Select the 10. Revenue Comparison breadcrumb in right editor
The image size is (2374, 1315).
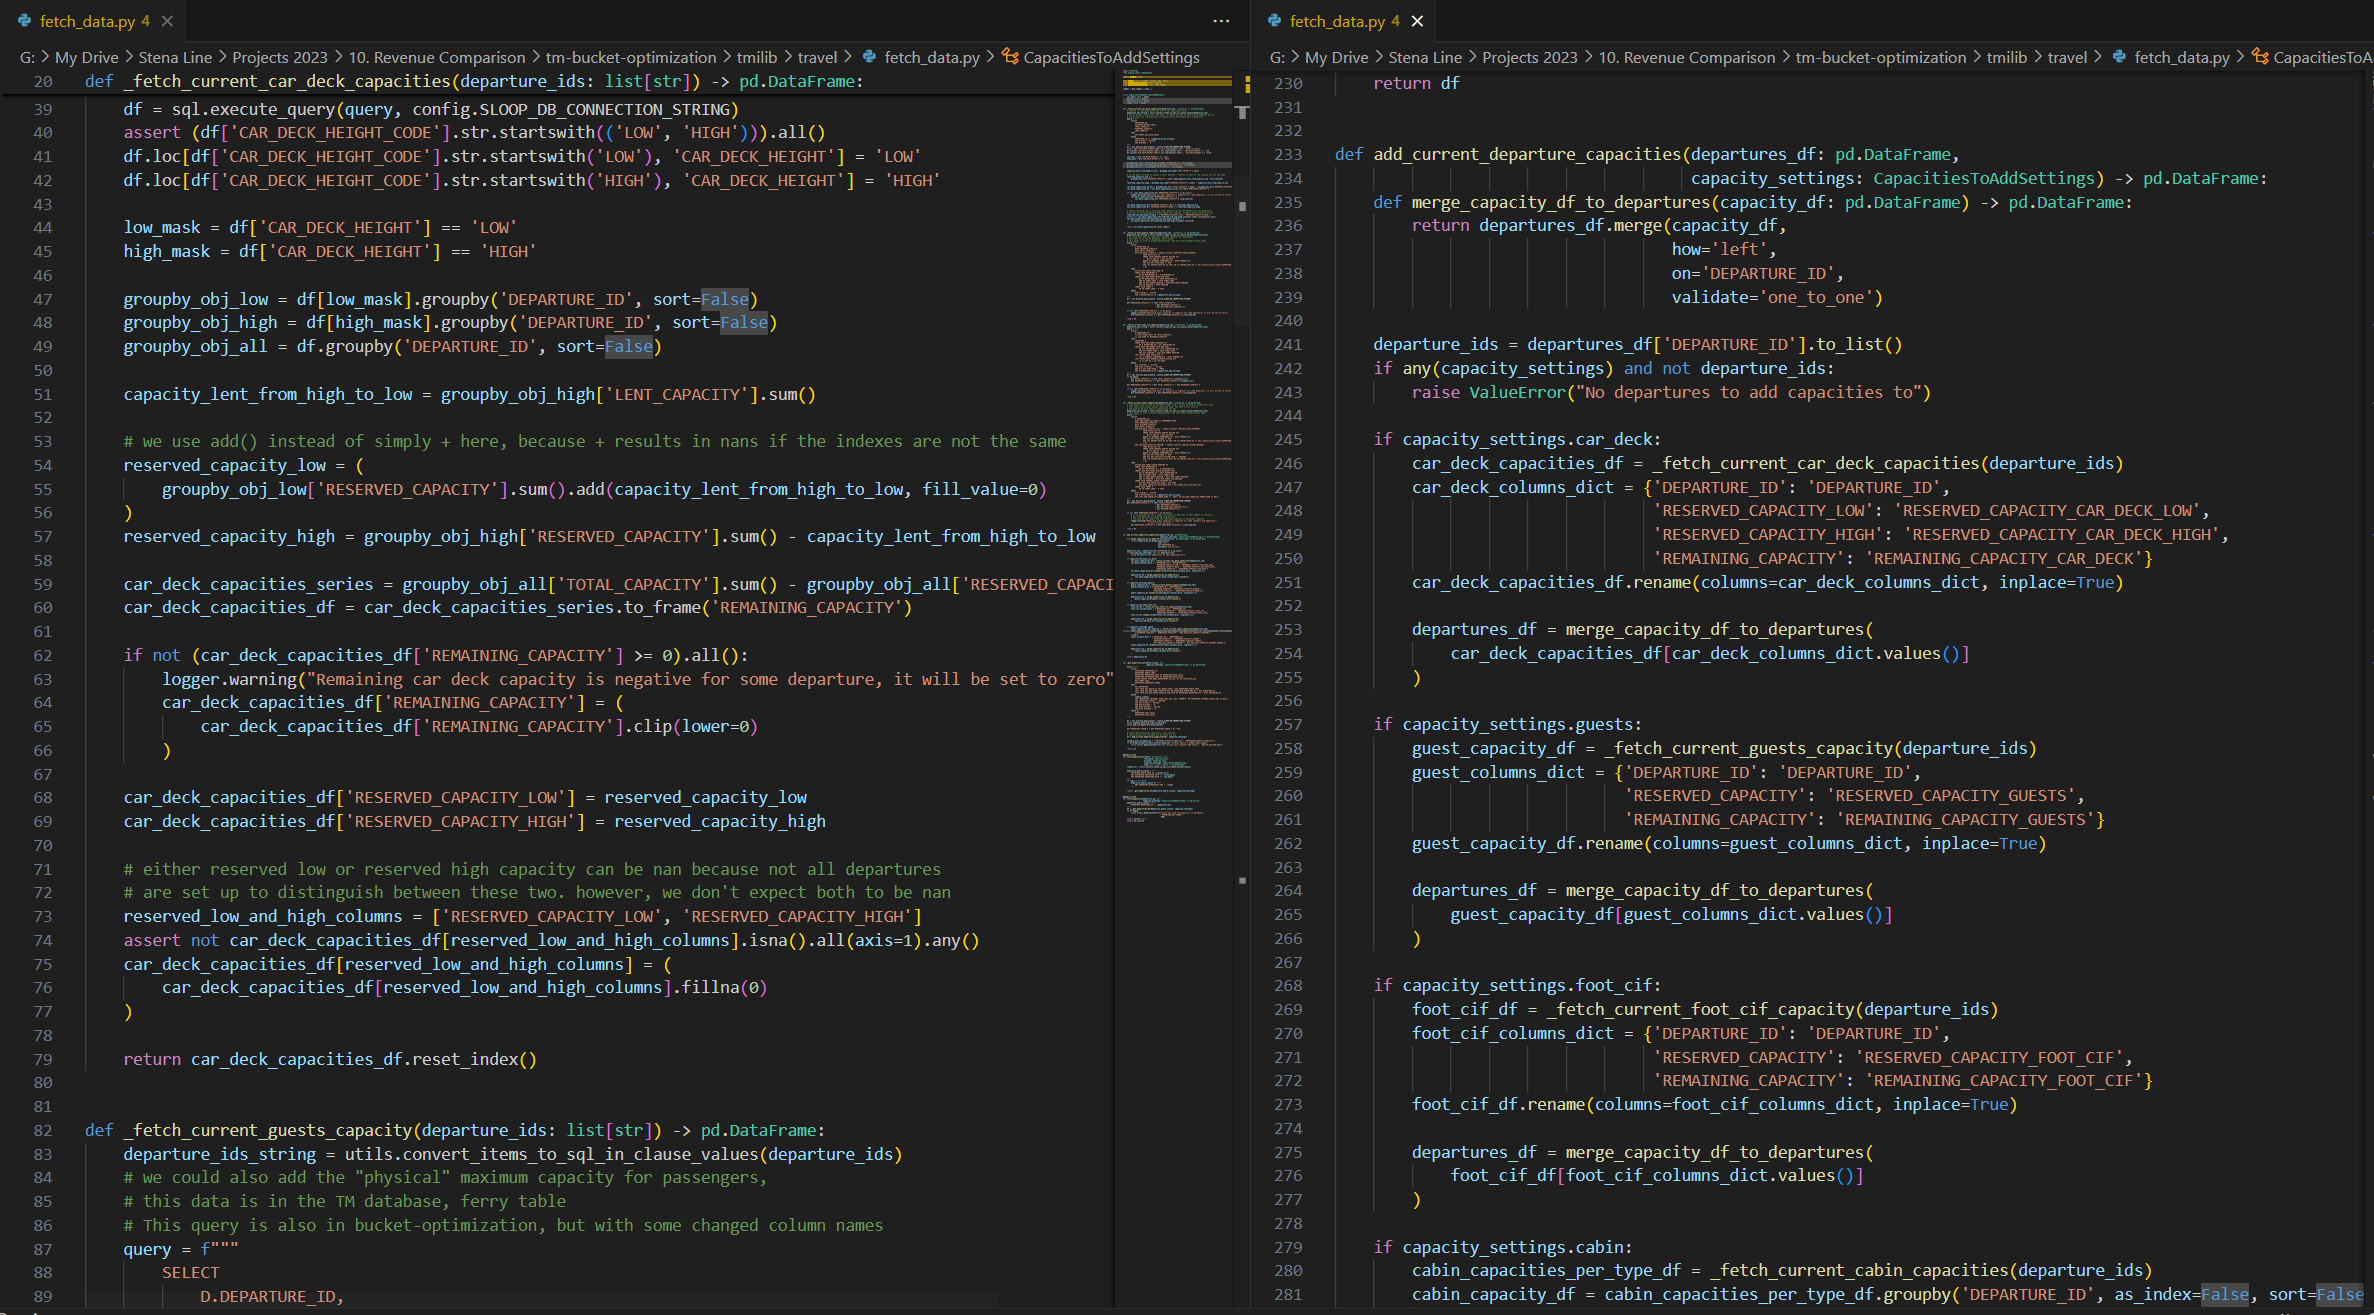(x=1687, y=57)
